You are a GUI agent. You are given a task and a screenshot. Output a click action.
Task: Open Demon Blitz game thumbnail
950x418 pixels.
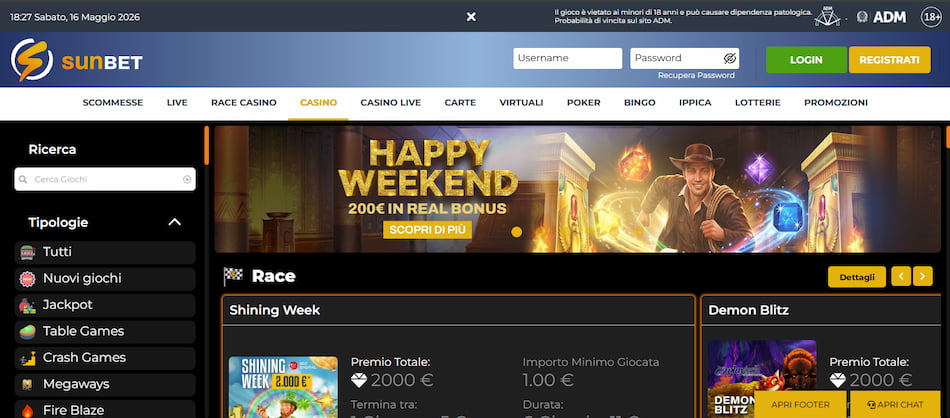click(x=762, y=379)
